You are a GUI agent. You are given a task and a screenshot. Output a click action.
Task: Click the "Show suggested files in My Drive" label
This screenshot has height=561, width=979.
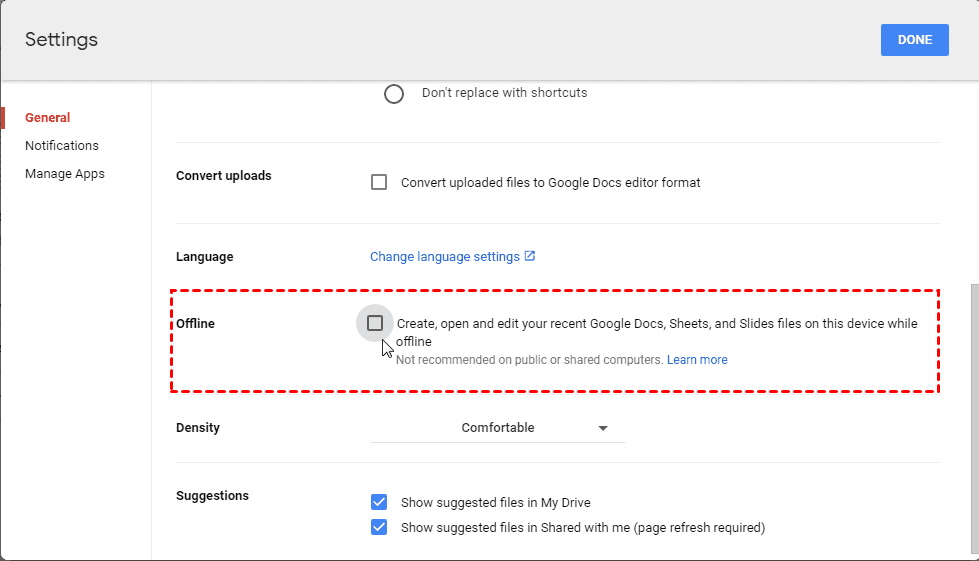click(x=502, y=503)
